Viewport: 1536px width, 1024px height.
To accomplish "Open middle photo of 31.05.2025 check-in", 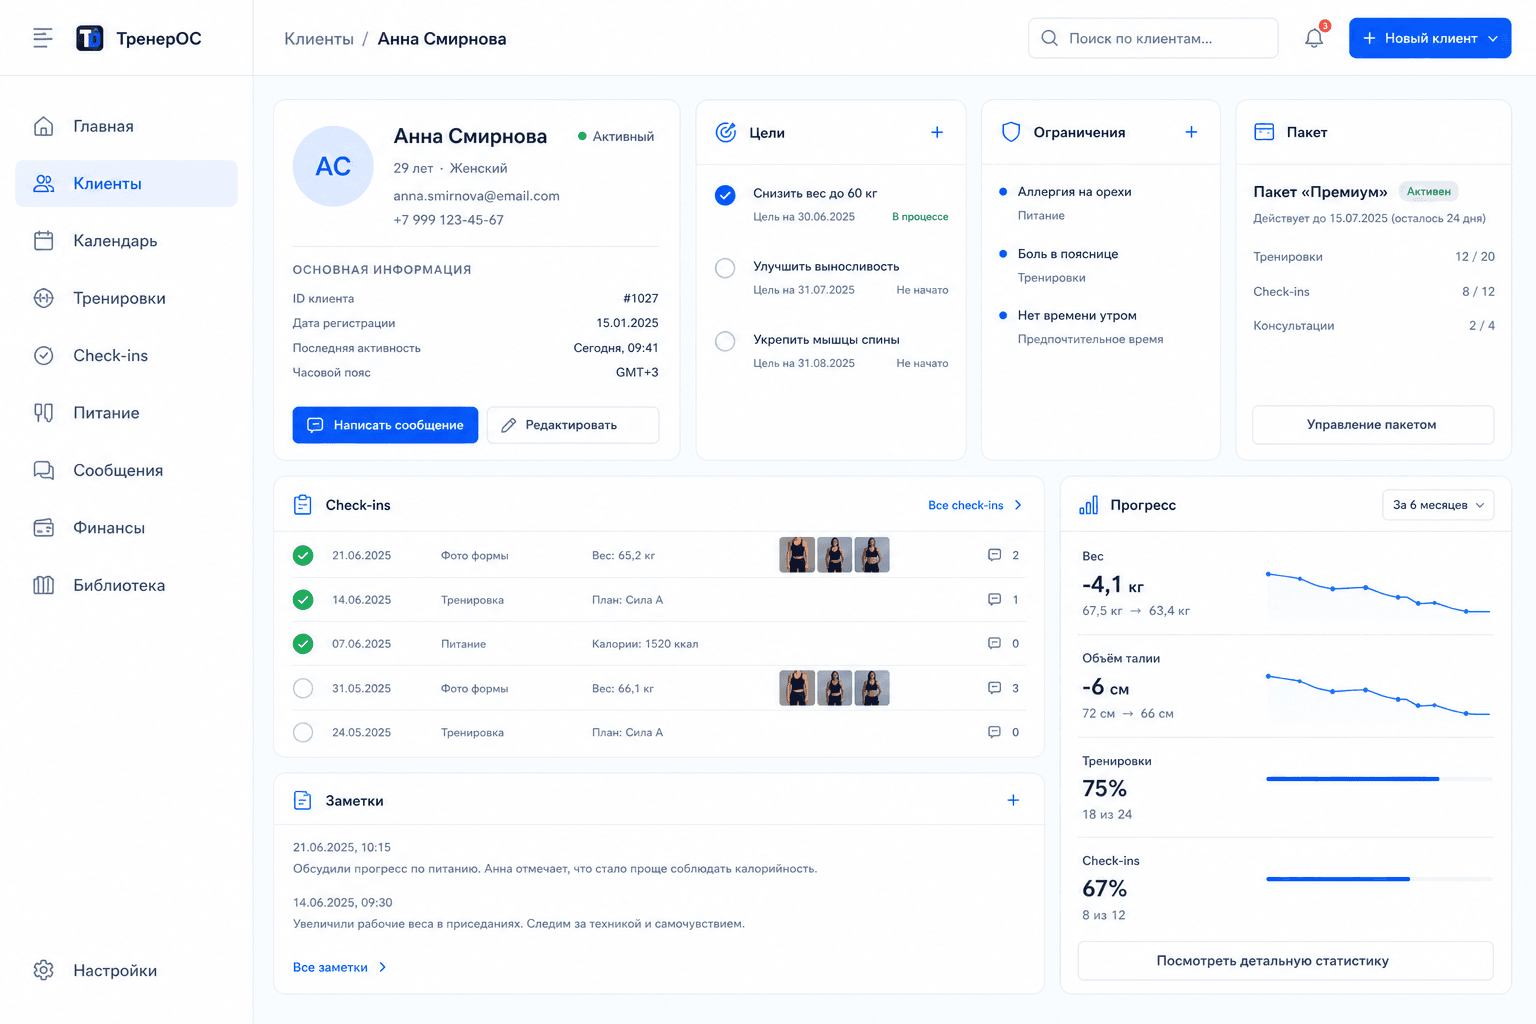I will point(834,688).
